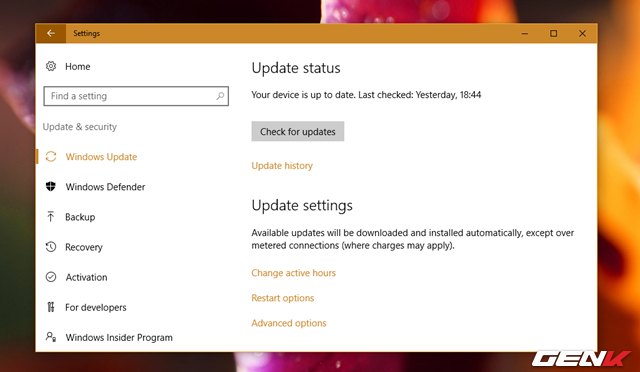Go back using the title bar arrow
This screenshot has height=372, width=640.
(51, 33)
